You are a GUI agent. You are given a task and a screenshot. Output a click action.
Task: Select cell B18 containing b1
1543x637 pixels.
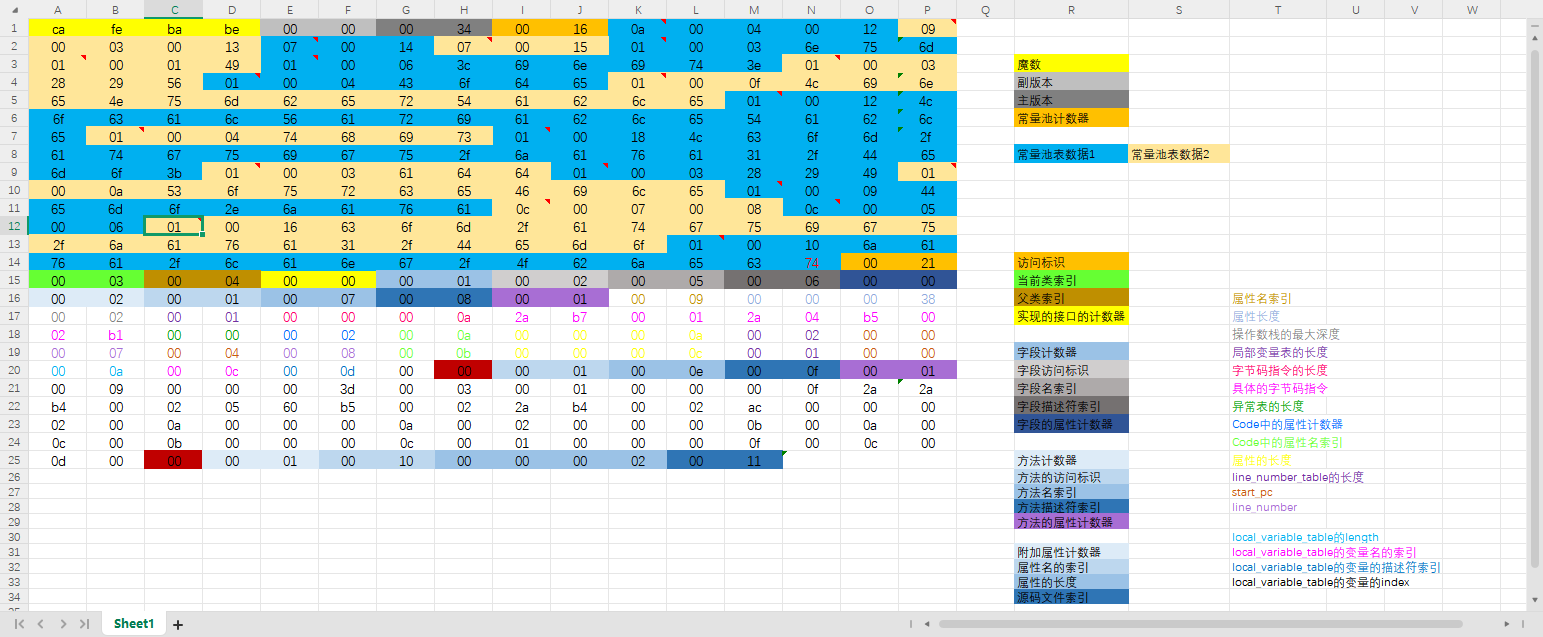coord(116,335)
